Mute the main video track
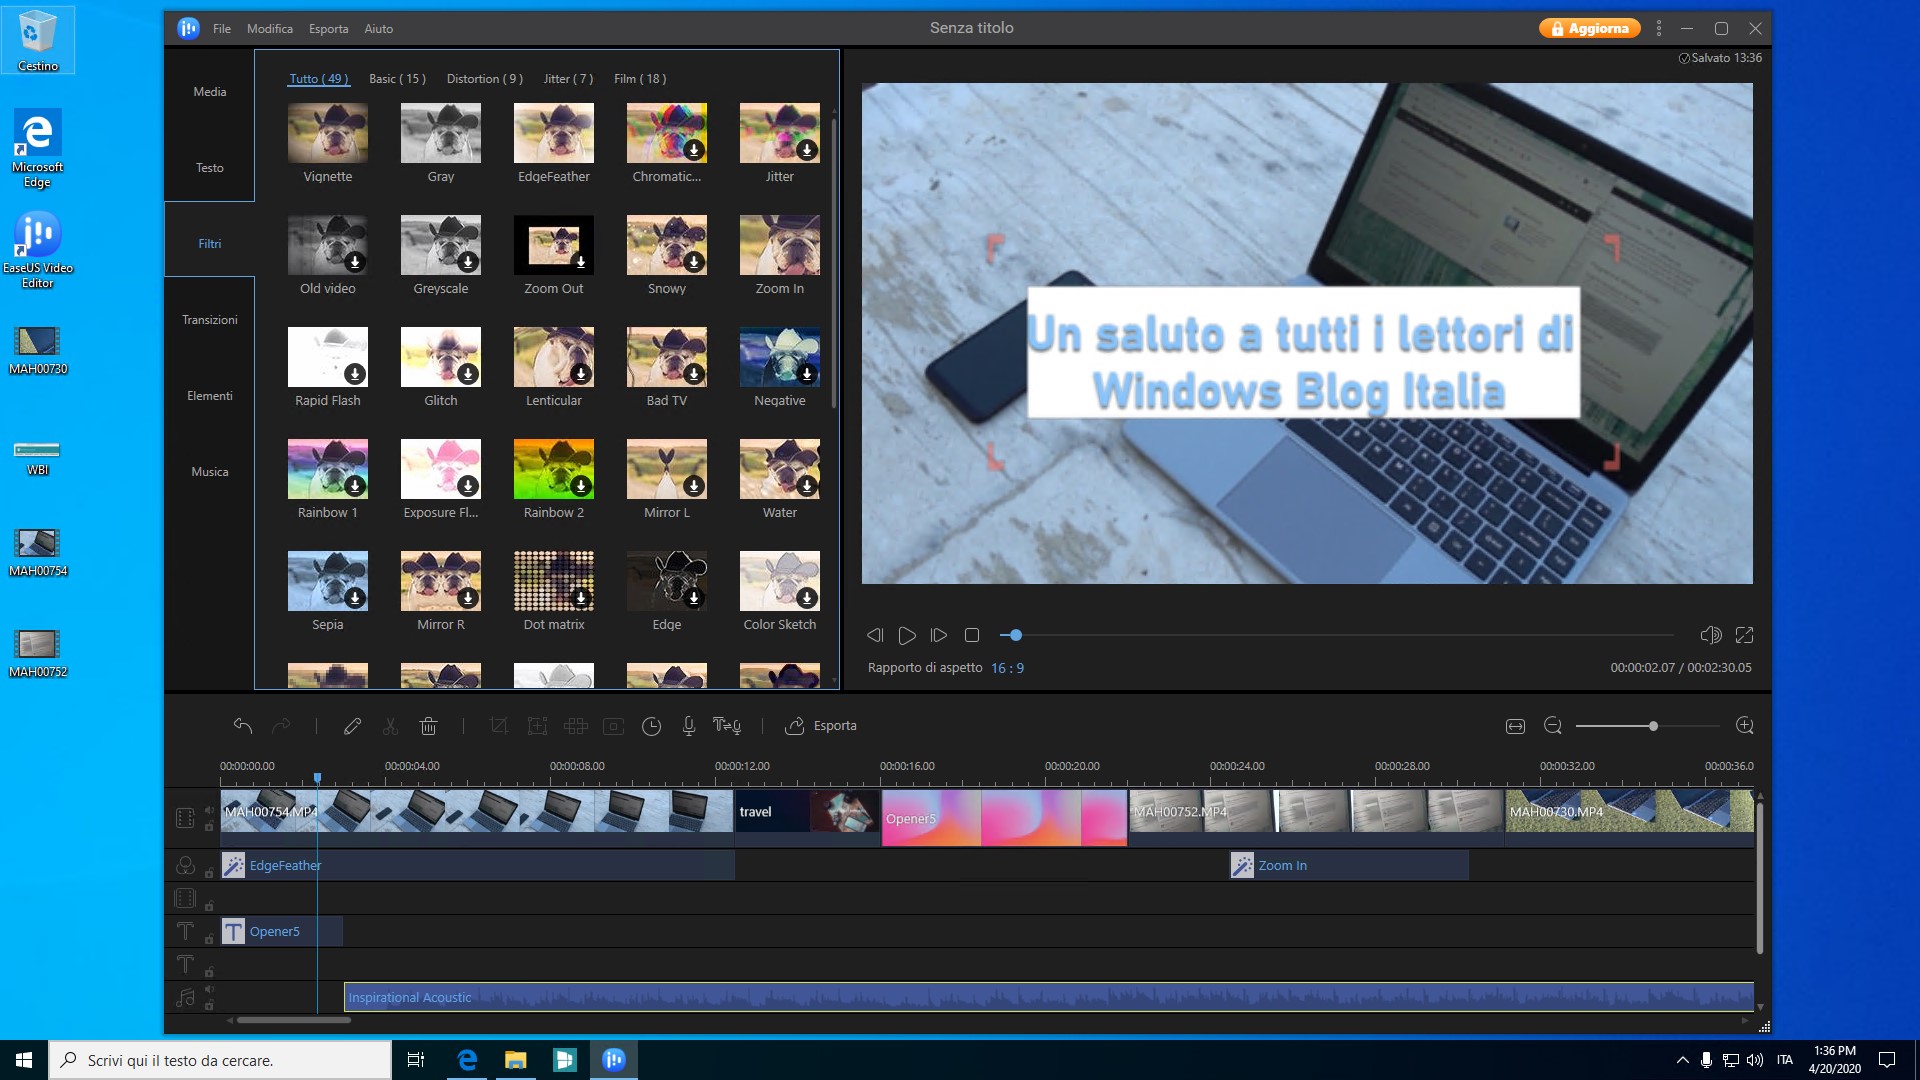The height and width of the screenshot is (1080, 1920). (x=209, y=810)
